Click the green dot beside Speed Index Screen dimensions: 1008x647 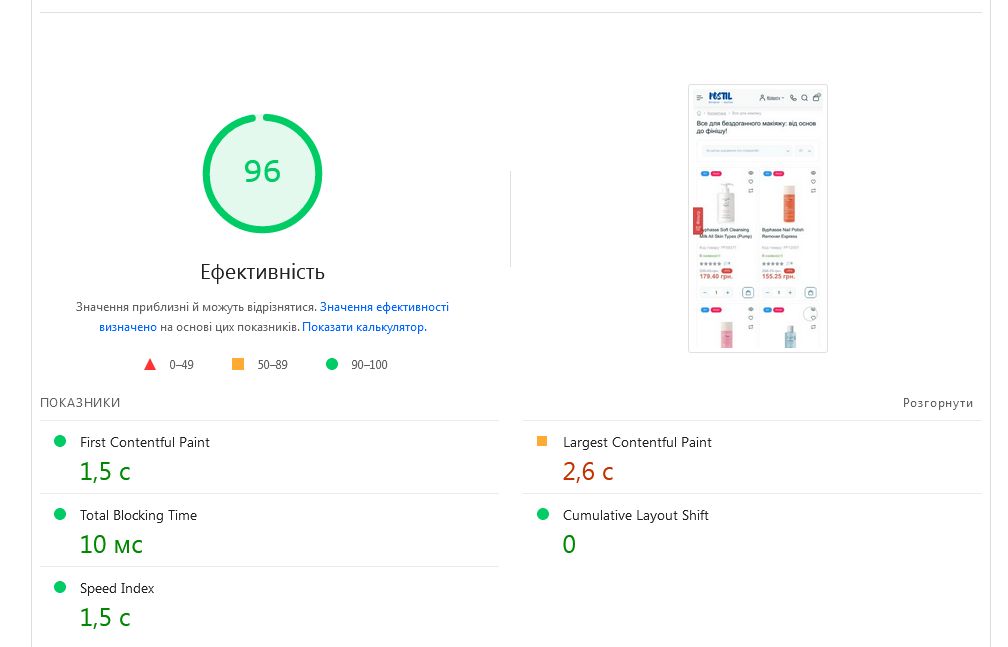pos(59,587)
